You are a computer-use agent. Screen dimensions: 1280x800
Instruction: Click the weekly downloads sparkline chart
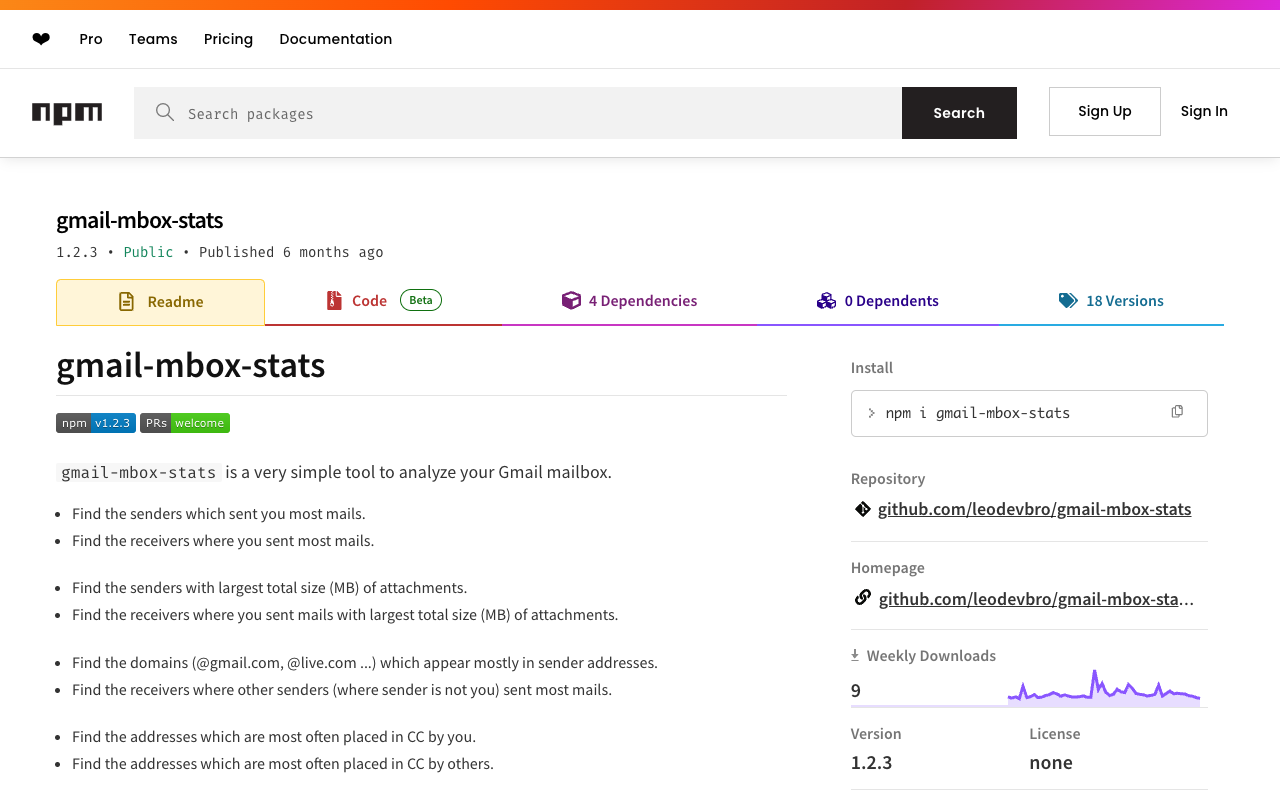pos(1104,688)
